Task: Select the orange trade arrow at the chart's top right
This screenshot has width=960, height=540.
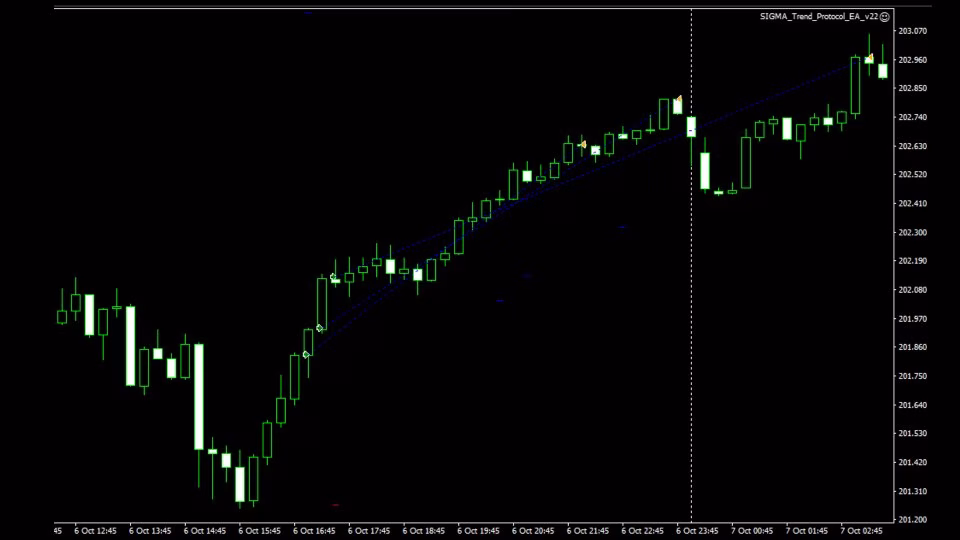Action: (870, 58)
